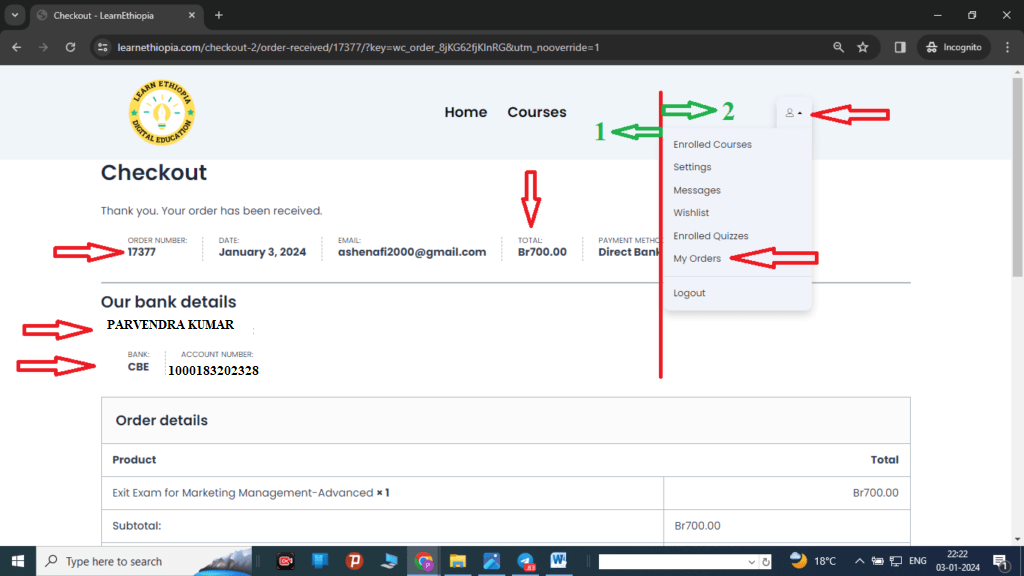The image size is (1024, 576).
Task: Click the URL address bar
Action: 470,47
